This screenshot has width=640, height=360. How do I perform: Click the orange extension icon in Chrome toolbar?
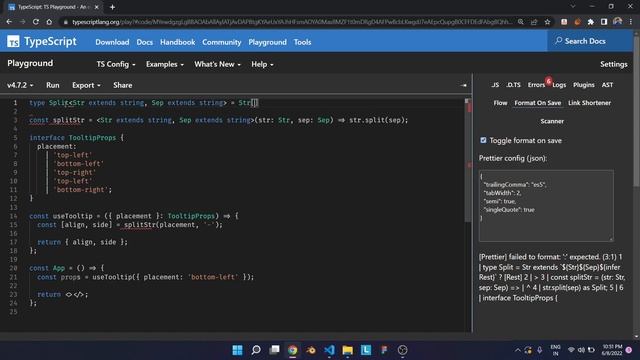point(577,22)
